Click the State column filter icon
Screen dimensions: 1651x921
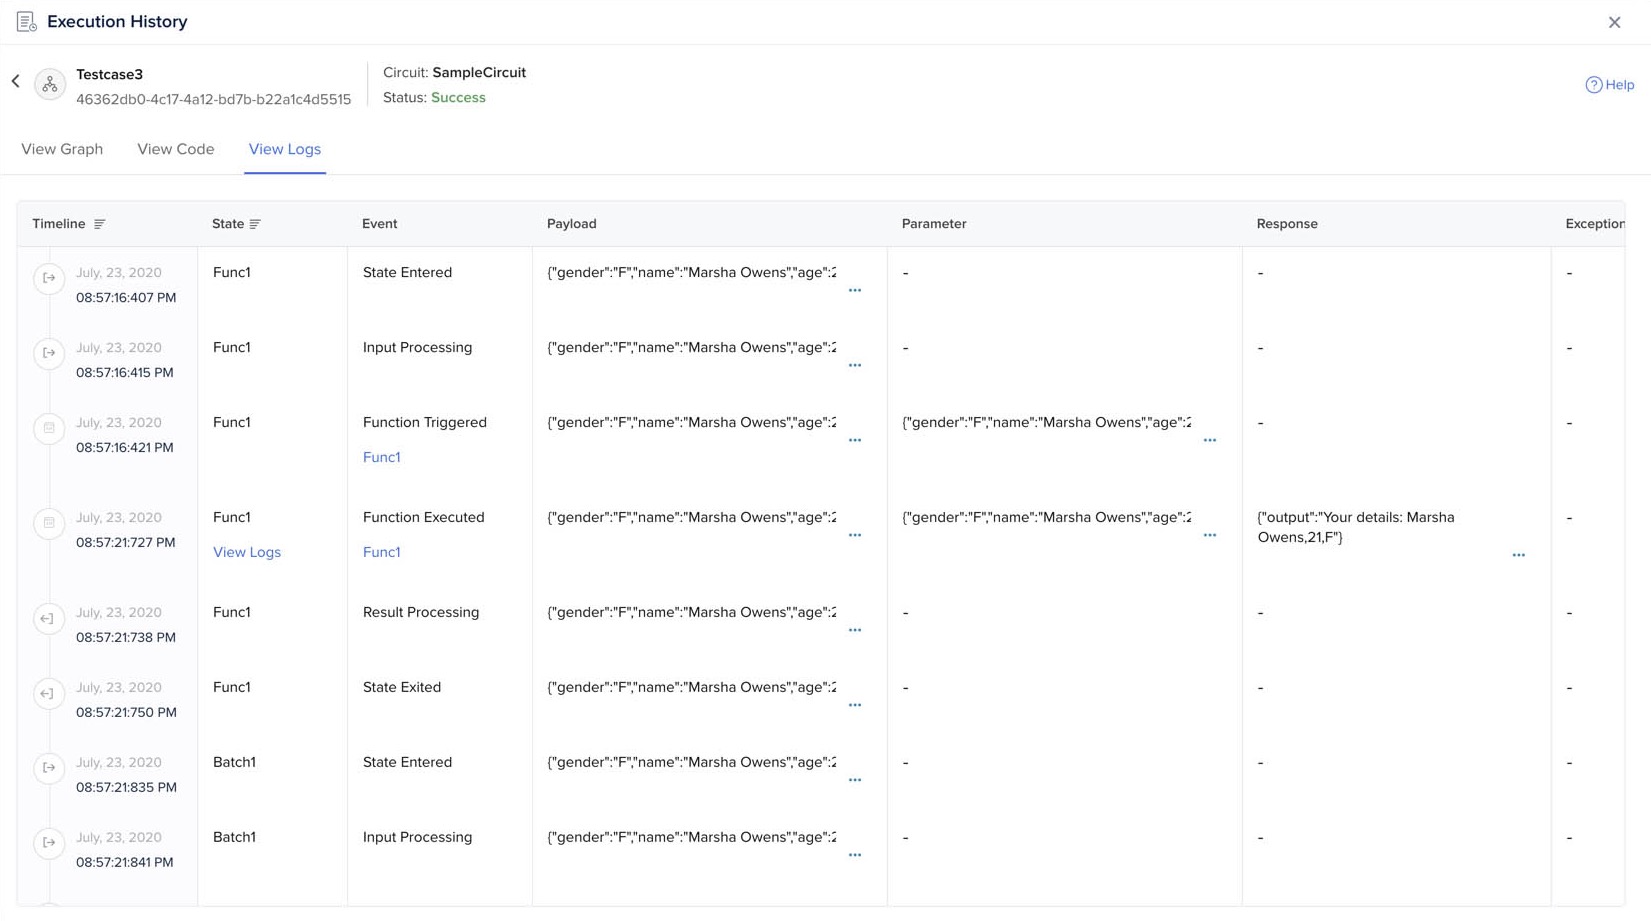[x=255, y=224]
